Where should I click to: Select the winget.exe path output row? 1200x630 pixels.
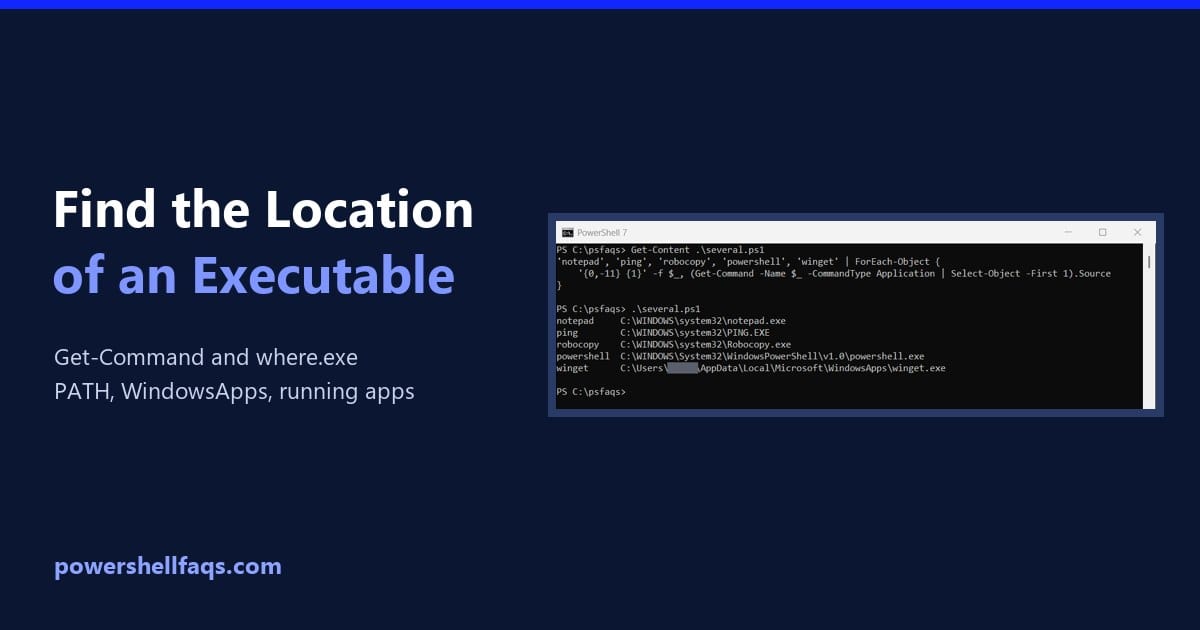751,368
